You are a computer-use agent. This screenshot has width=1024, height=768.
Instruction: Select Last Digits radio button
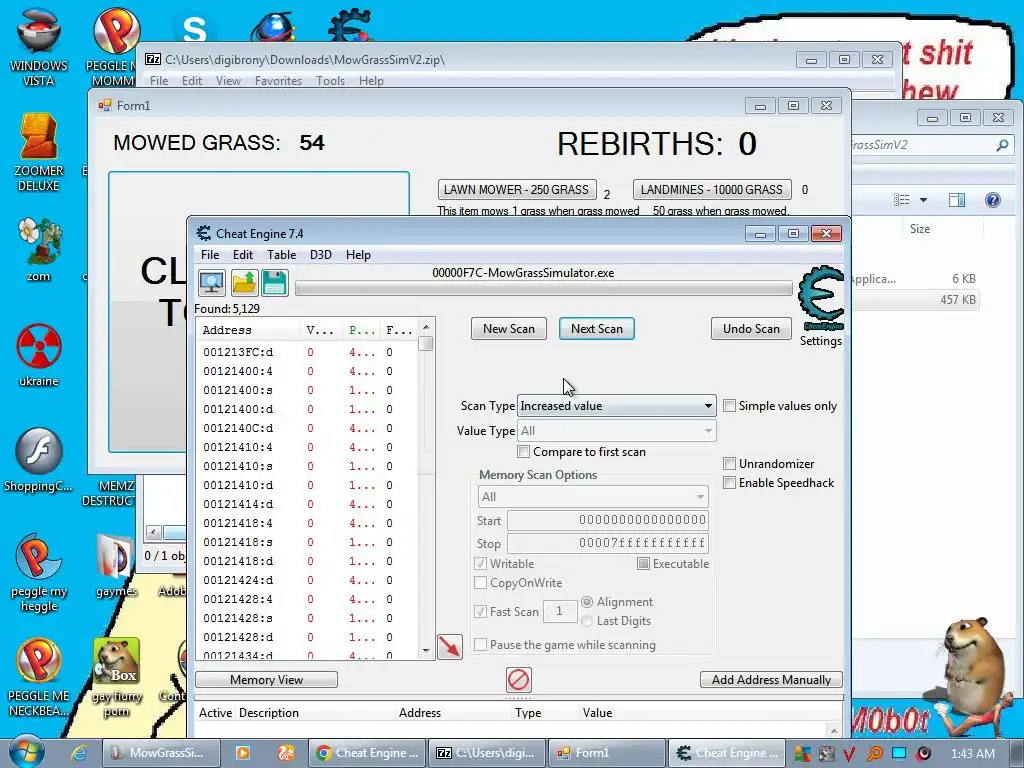pos(587,620)
